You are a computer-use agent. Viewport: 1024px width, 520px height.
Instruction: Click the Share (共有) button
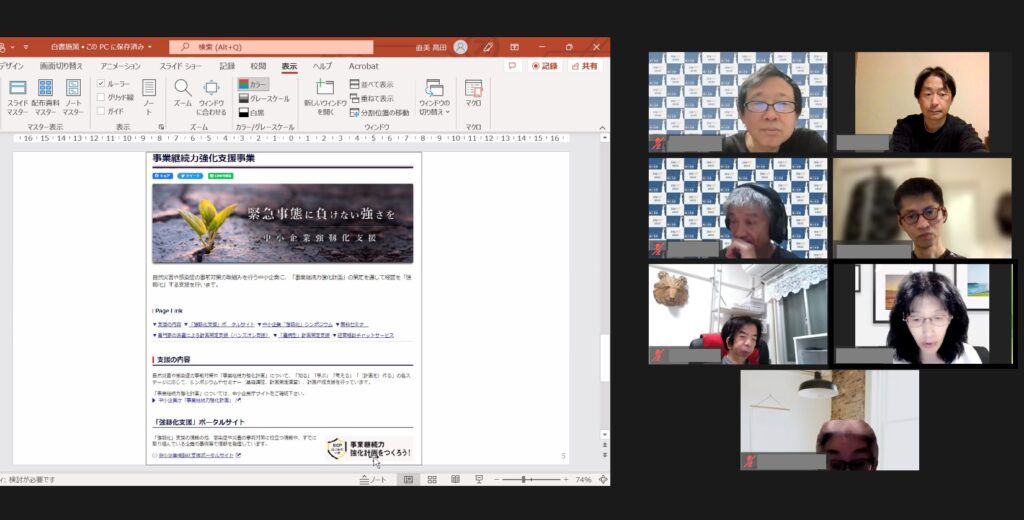[584, 66]
